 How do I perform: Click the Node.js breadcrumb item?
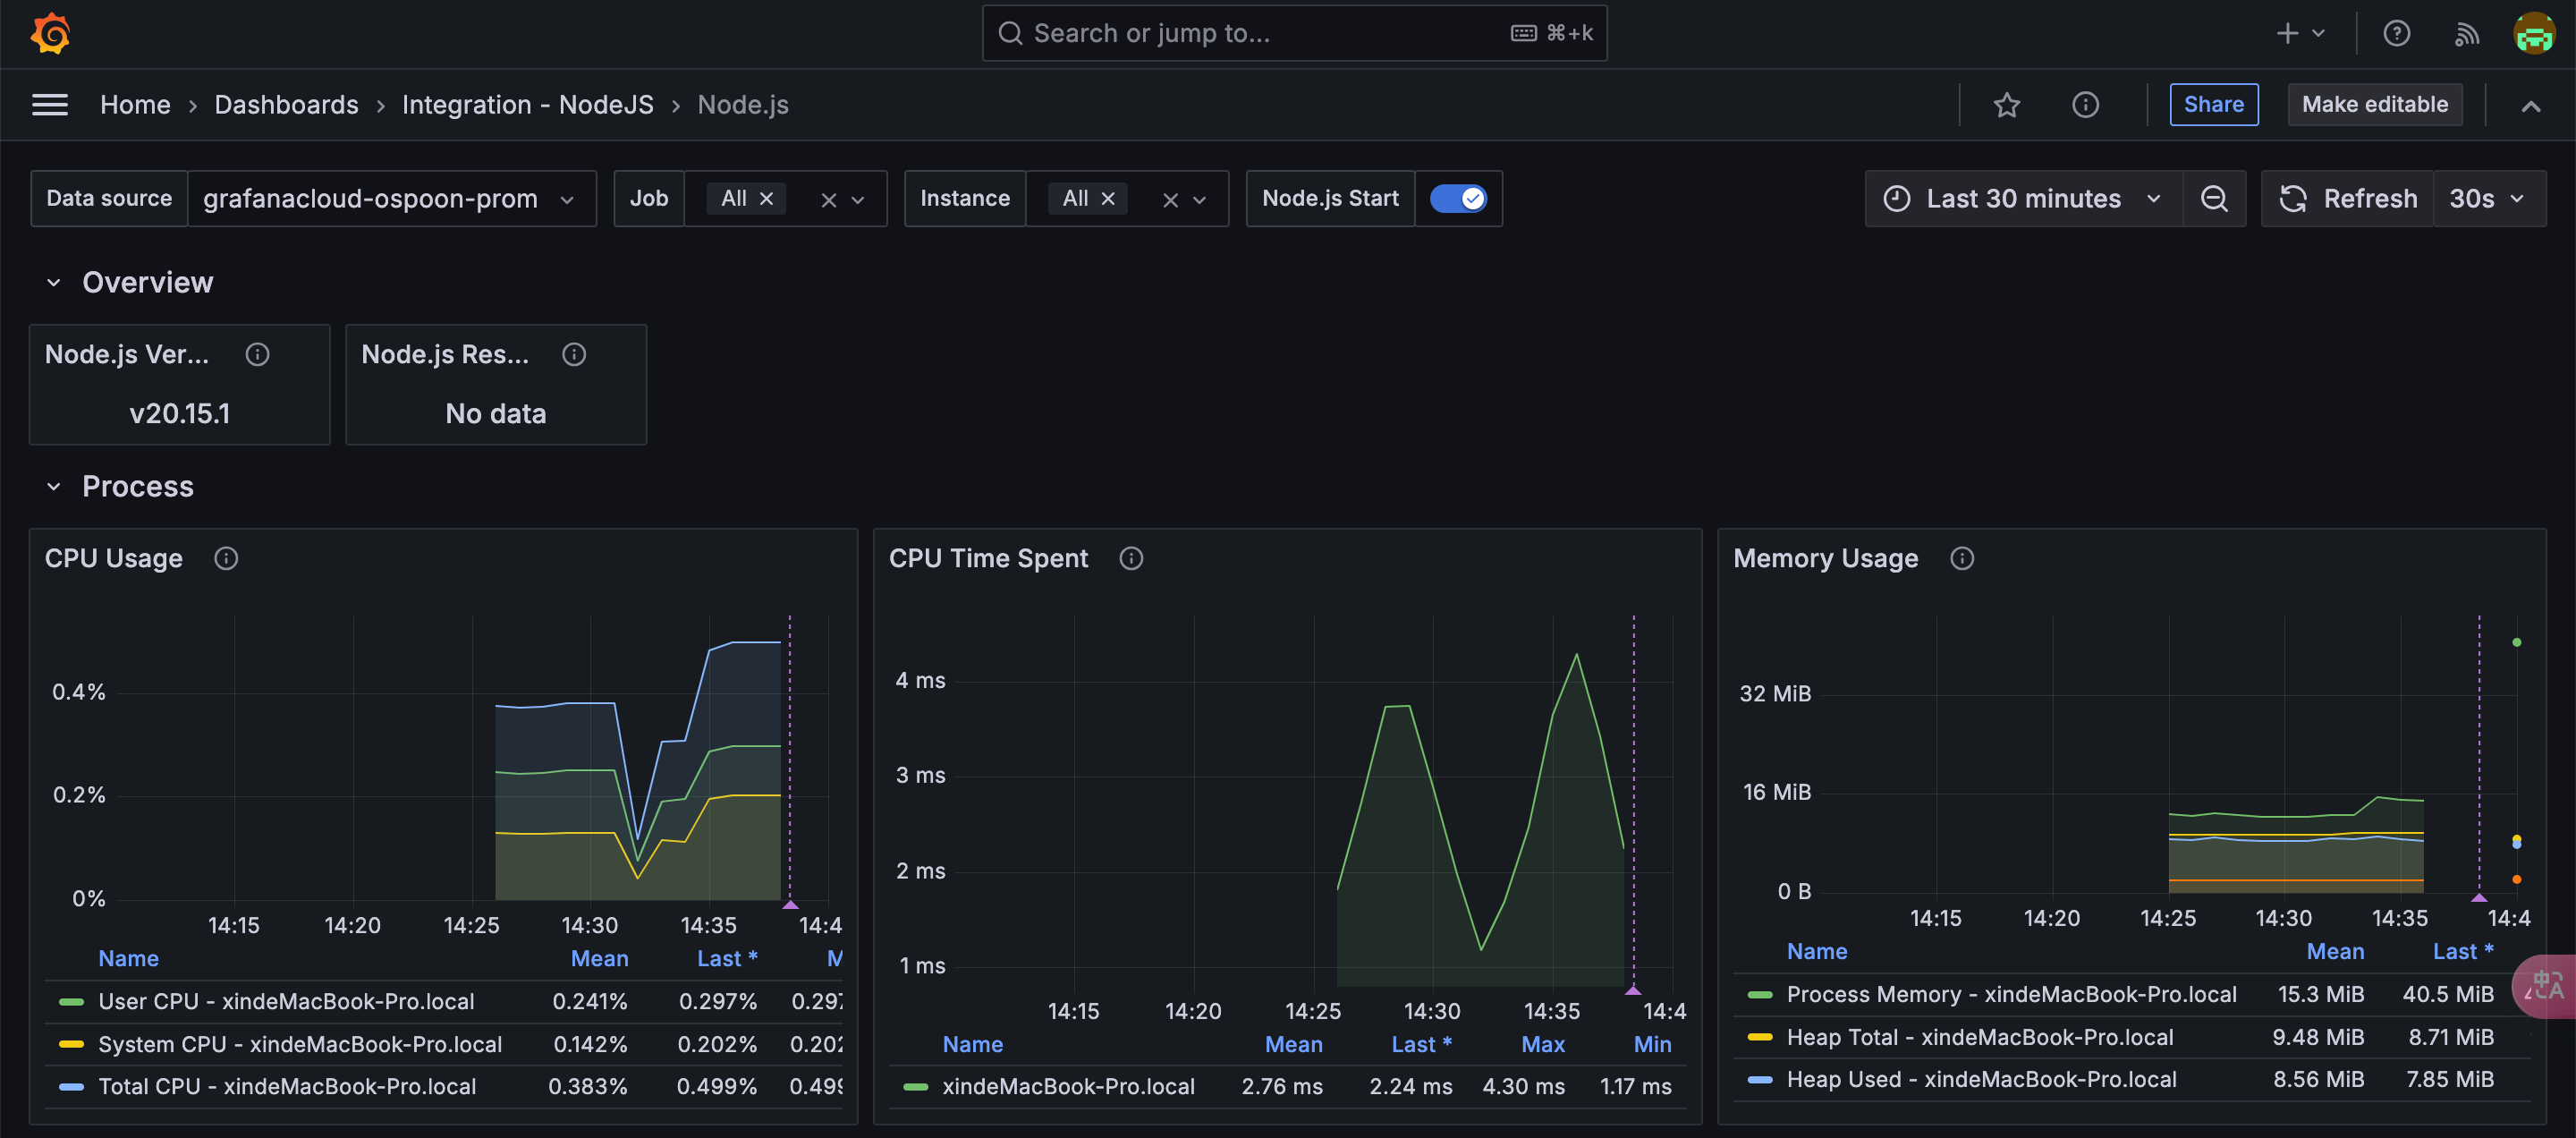(x=743, y=105)
